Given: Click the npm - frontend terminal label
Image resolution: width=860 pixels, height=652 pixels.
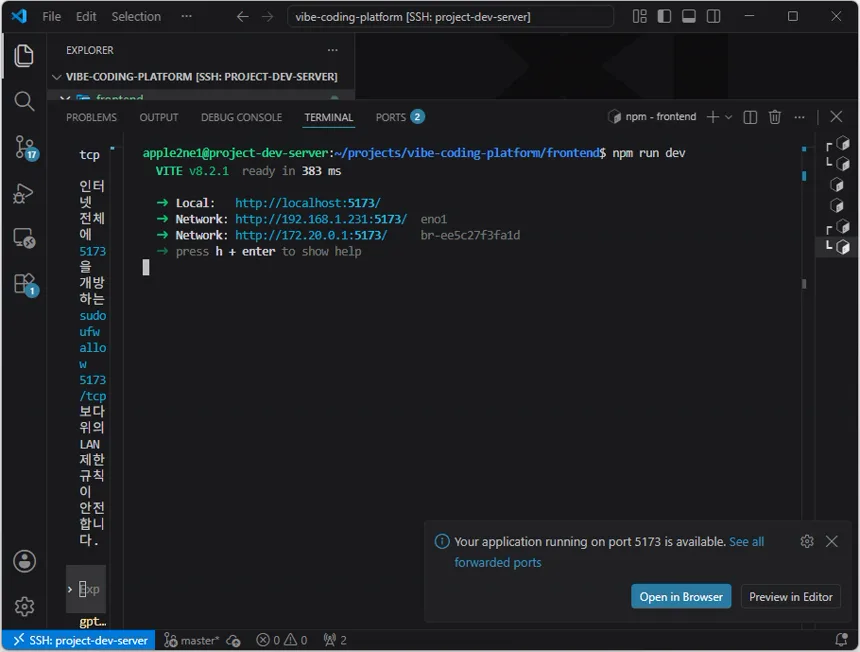Looking at the screenshot, I should [x=652, y=117].
